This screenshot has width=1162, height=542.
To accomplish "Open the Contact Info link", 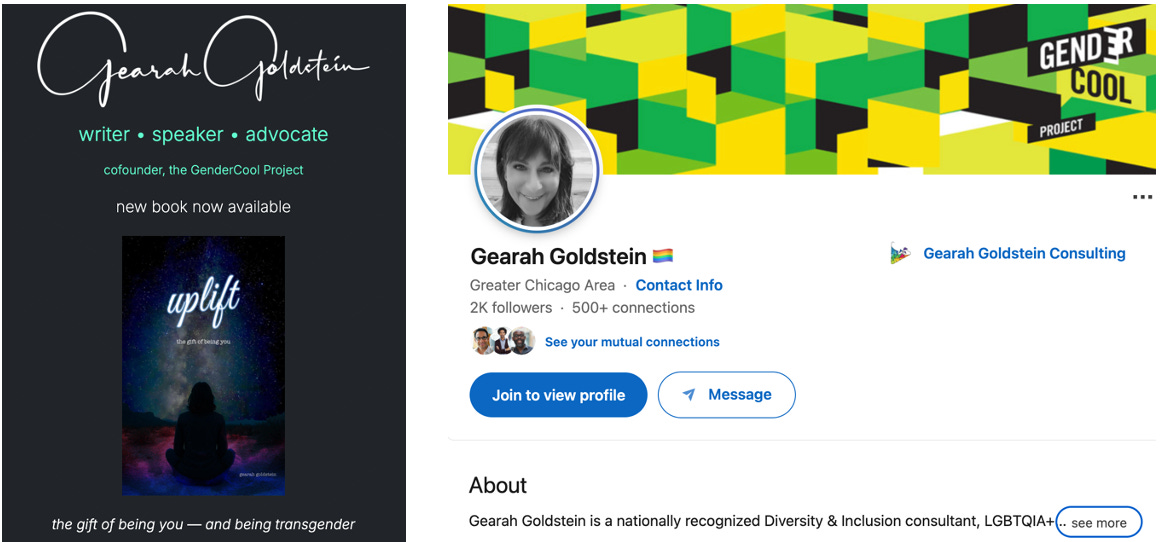I will [x=679, y=285].
